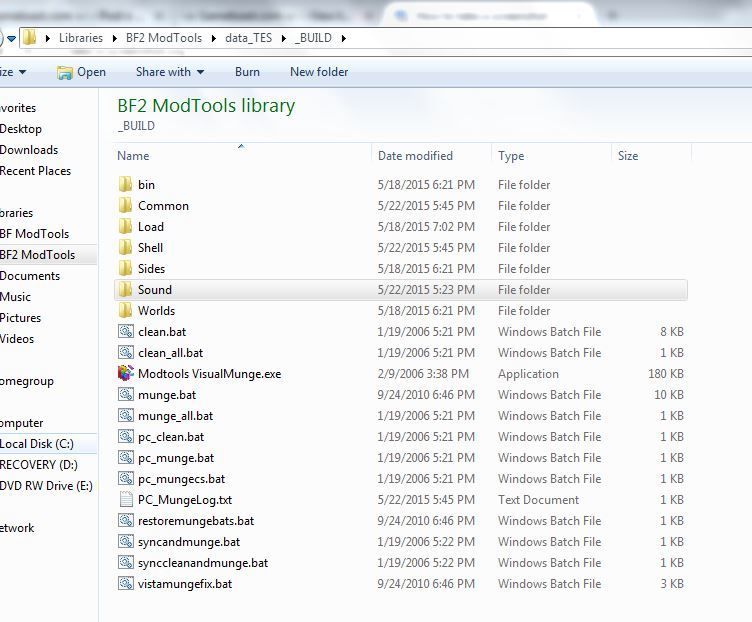Viewport: 752px width, 622px height.
Task: Select the Sound folder icon
Action: point(125,290)
